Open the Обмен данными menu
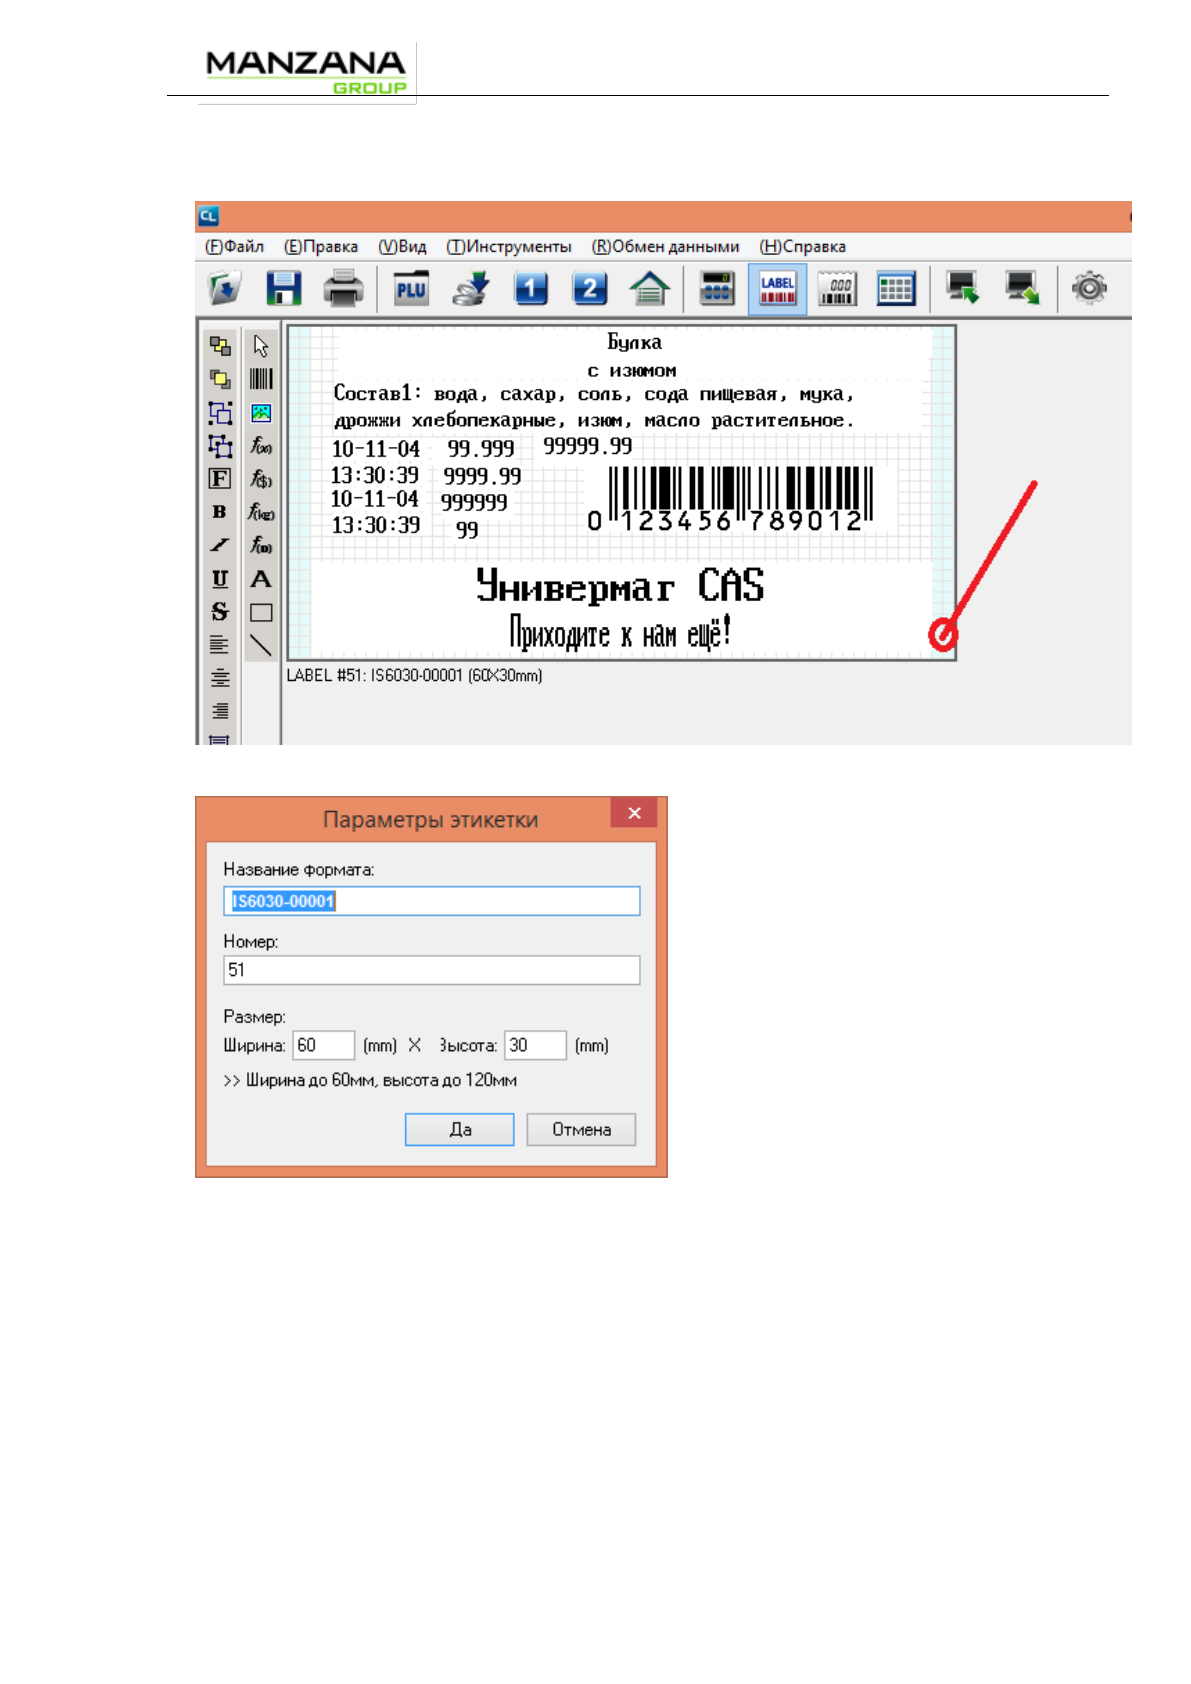This screenshot has width=1191, height=1684. [x=665, y=247]
